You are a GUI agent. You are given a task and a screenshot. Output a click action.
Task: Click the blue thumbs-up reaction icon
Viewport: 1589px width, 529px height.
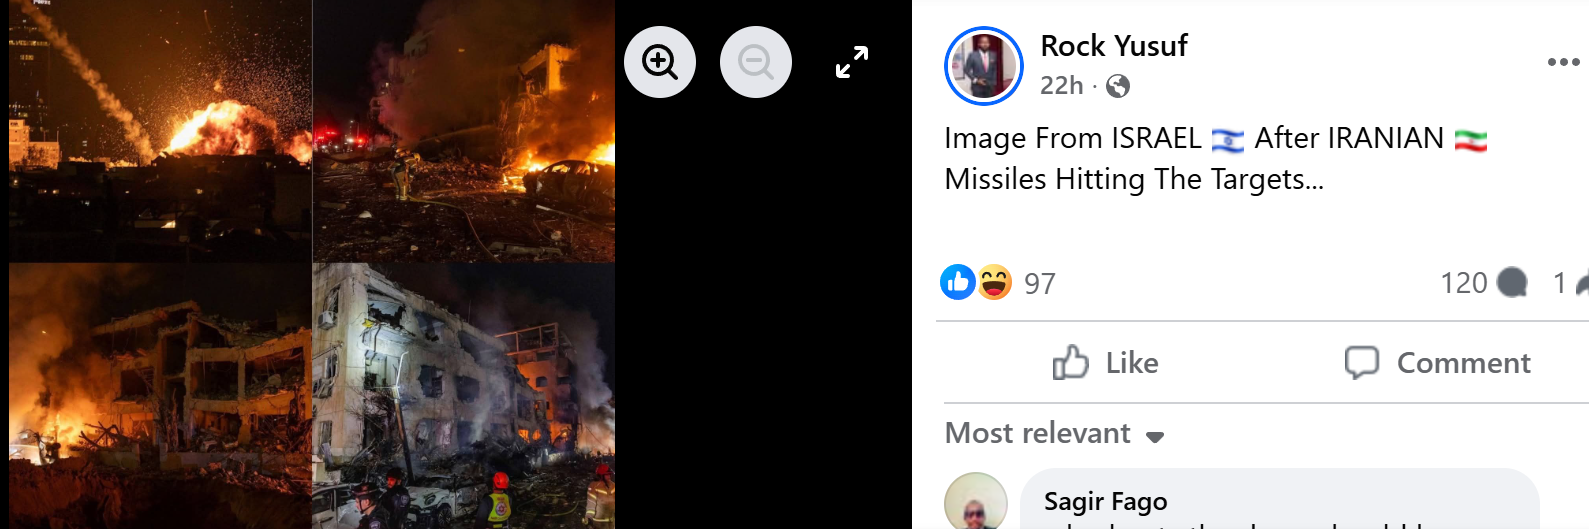pyautogui.click(x=958, y=283)
